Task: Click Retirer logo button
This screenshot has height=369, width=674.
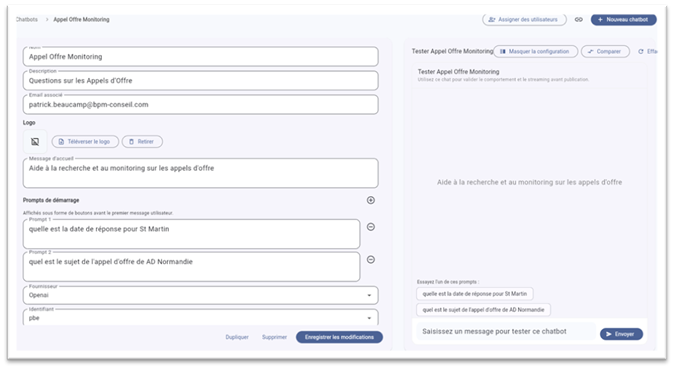Action: pyautogui.click(x=142, y=141)
